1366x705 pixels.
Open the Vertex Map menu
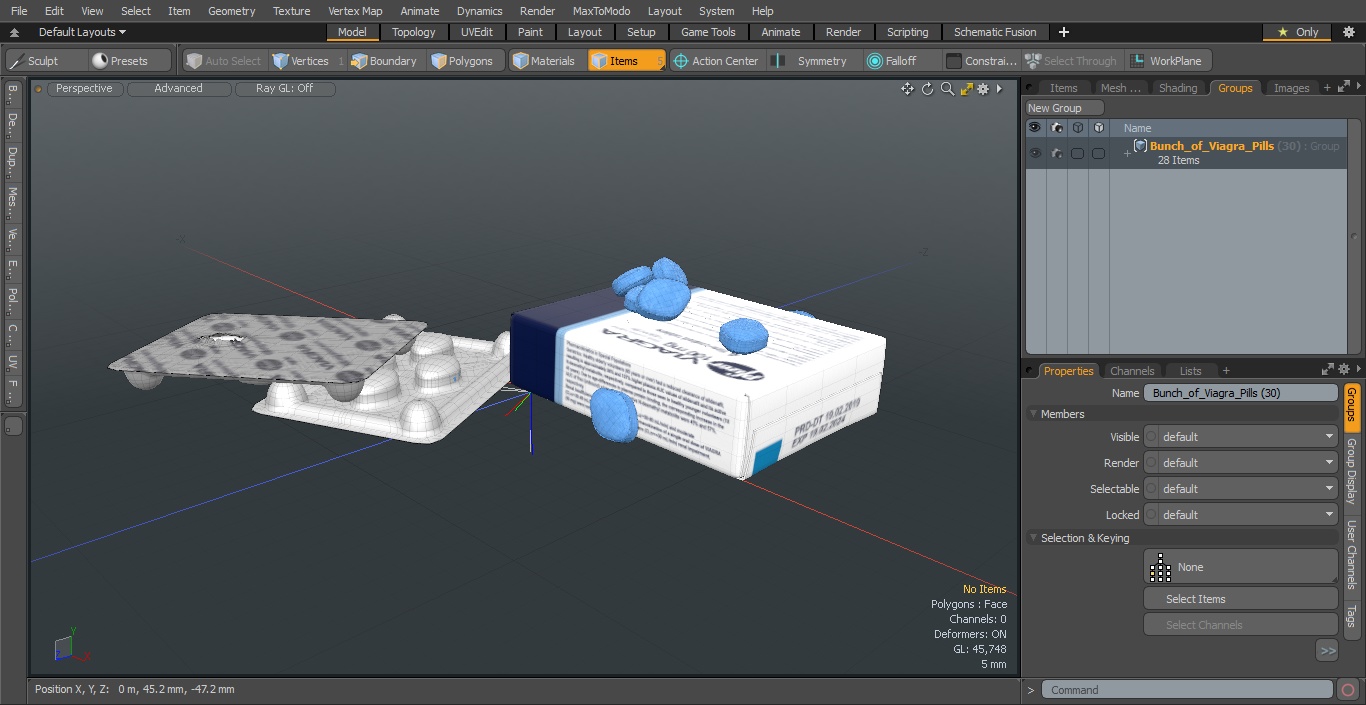coord(355,11)
